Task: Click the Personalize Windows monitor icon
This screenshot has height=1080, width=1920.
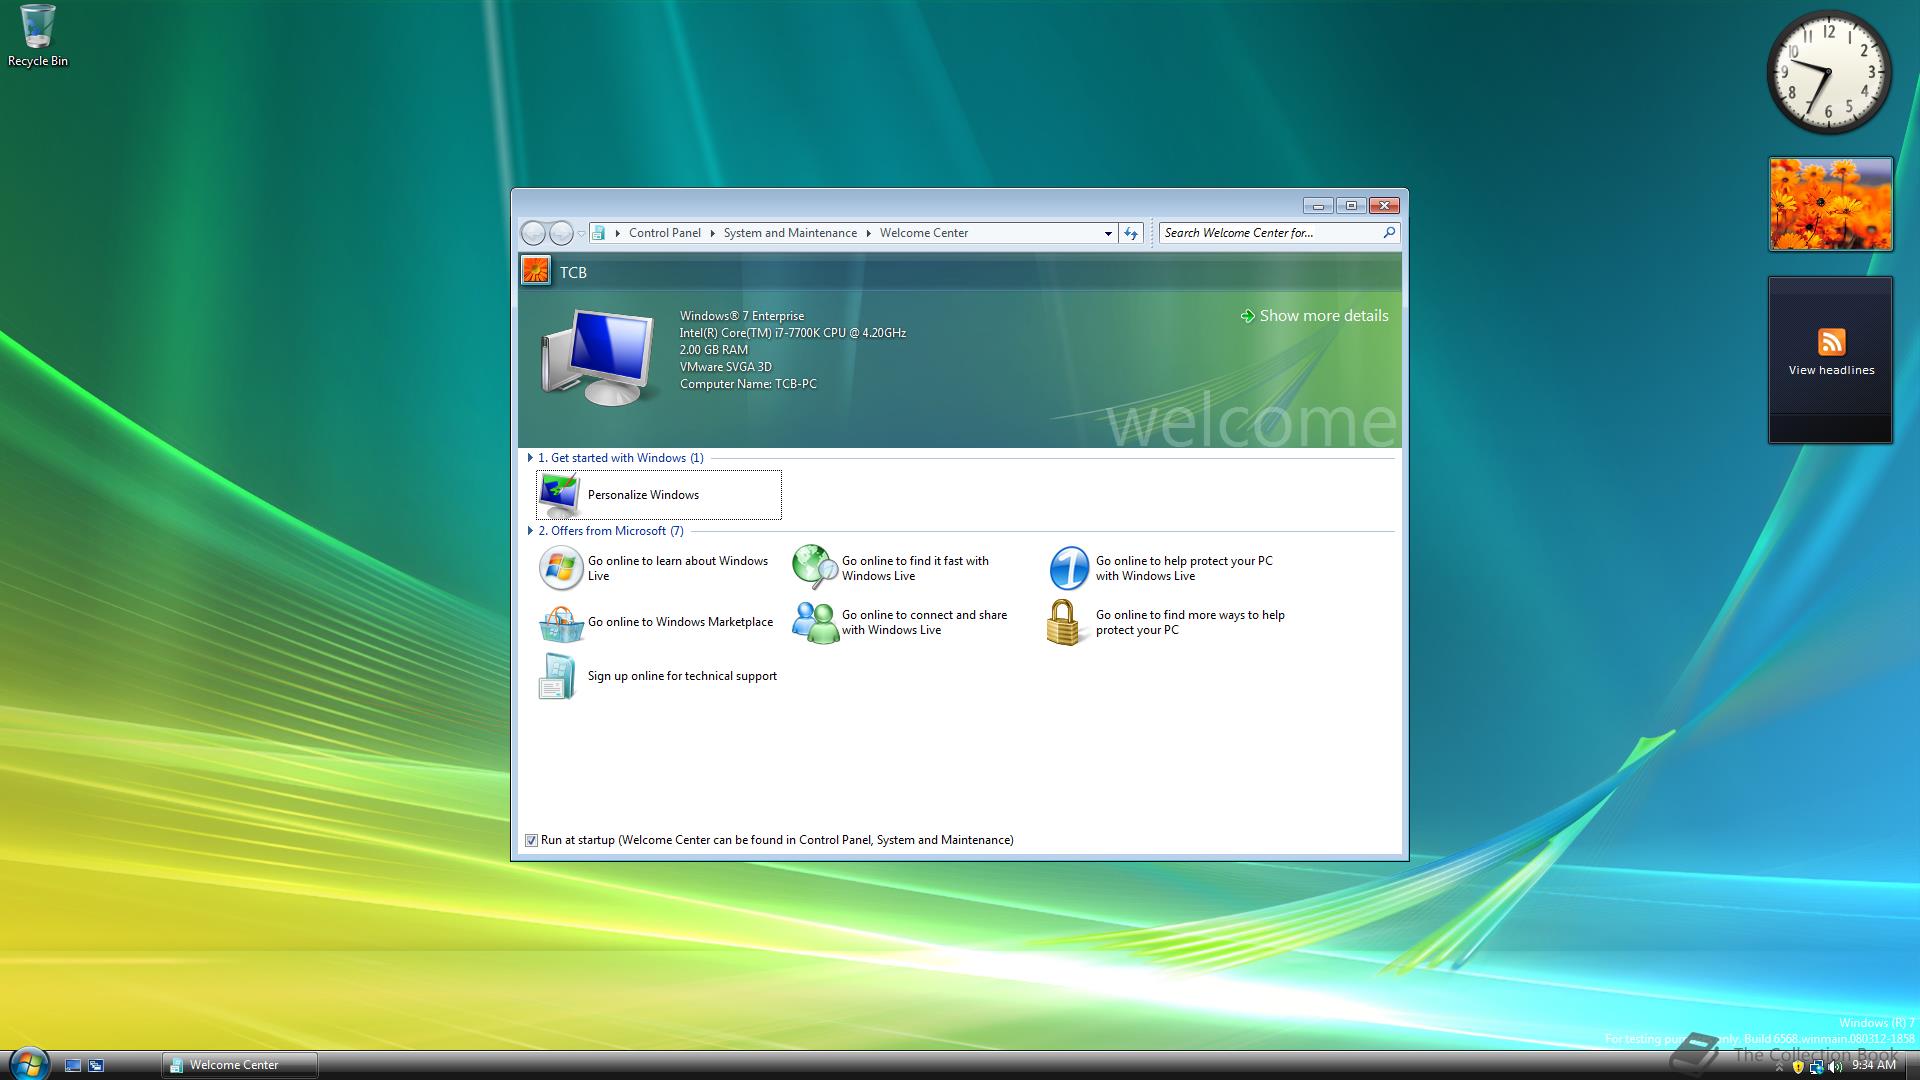Action: (559, 494)
